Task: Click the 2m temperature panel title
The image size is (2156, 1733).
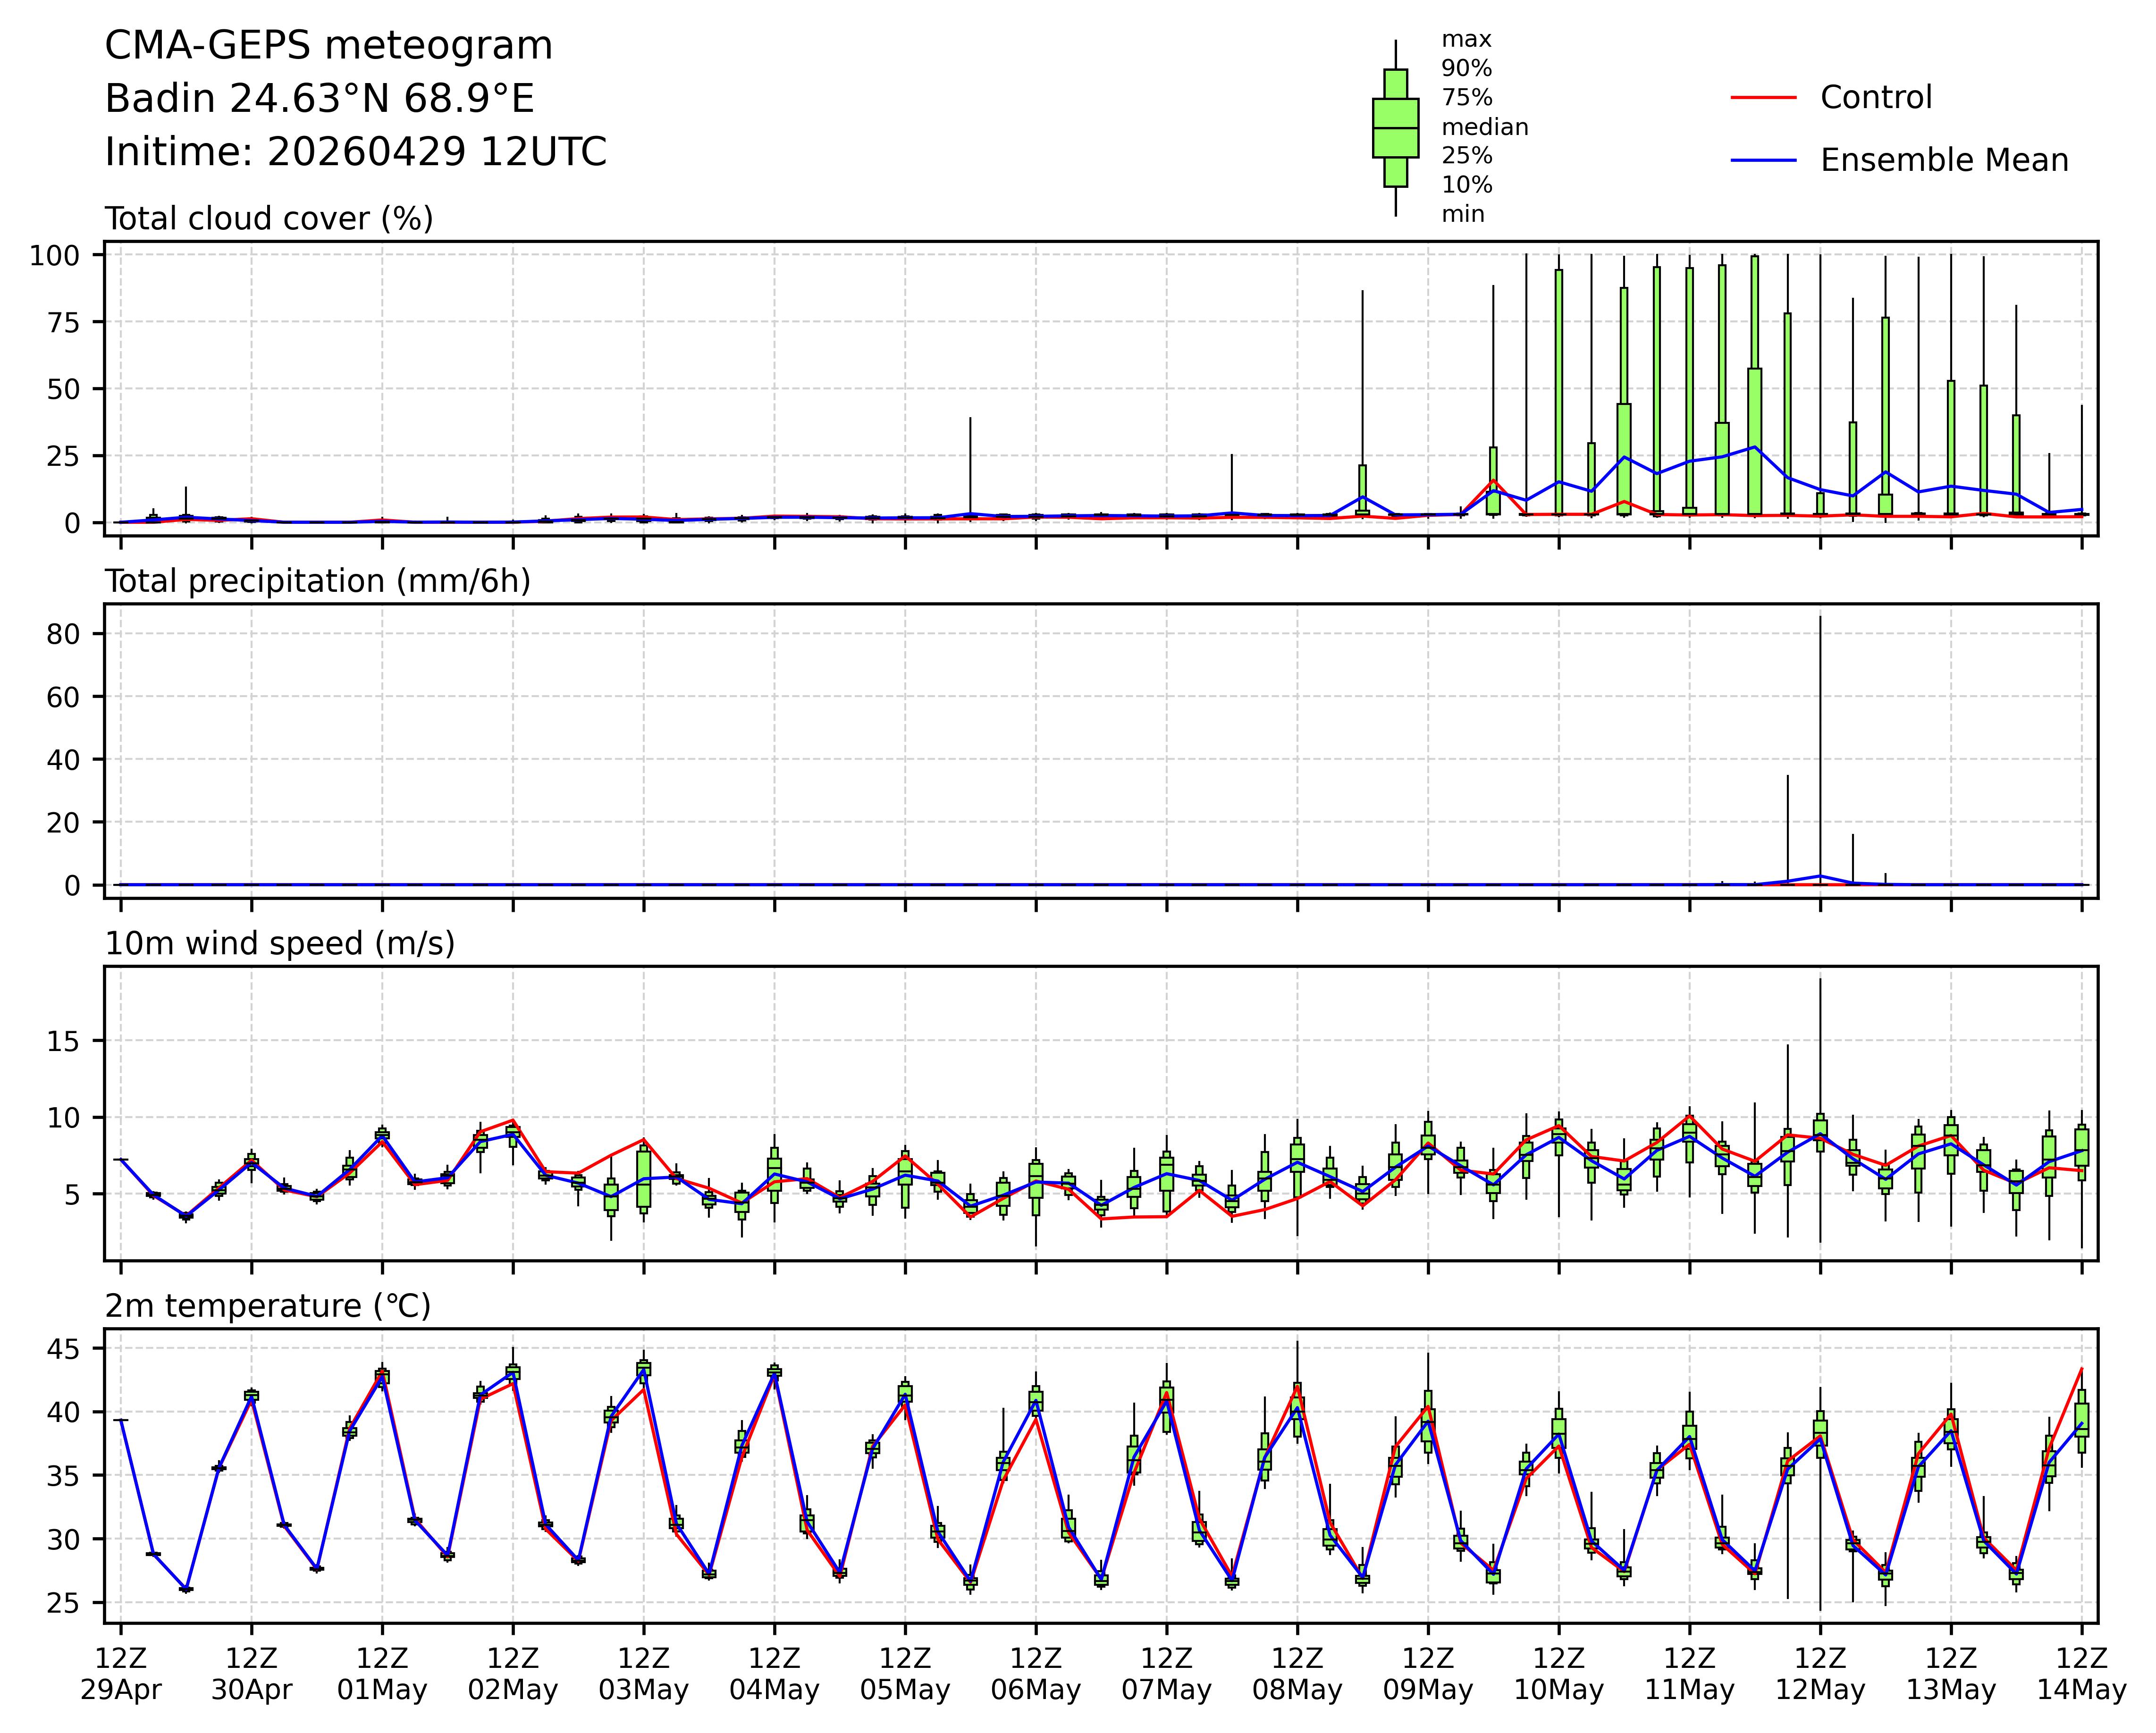Action: click(x=268, y=1306)
